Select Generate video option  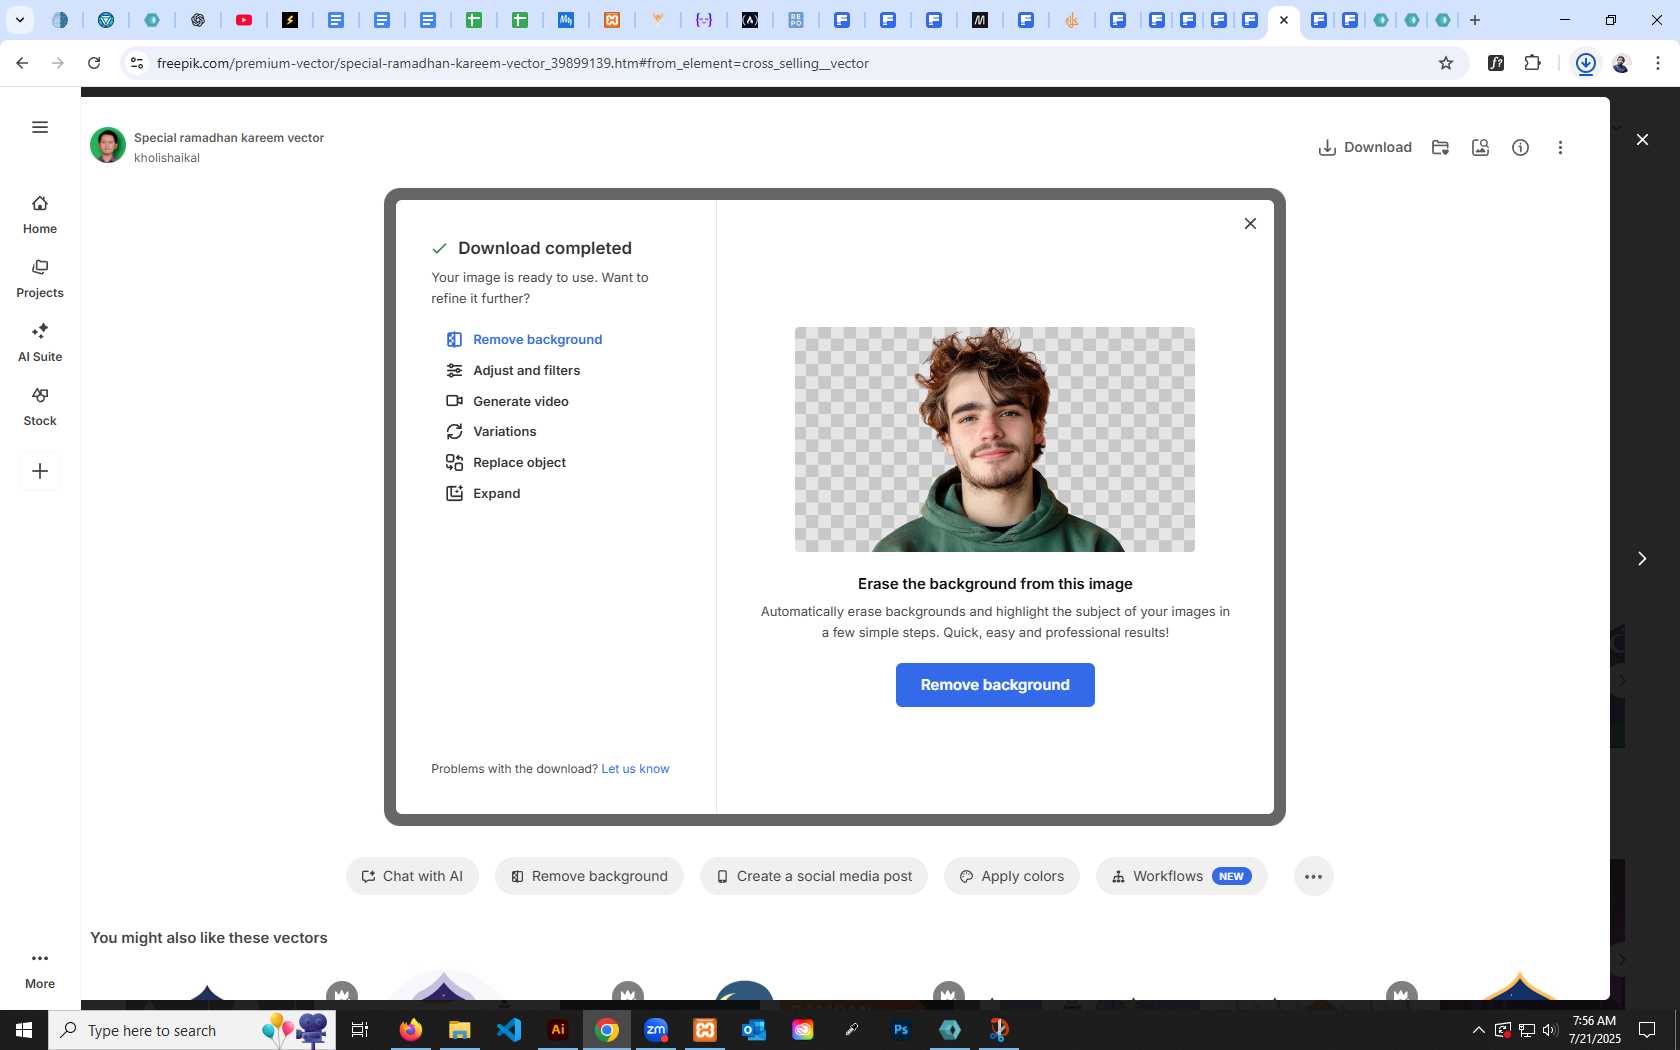507,402
